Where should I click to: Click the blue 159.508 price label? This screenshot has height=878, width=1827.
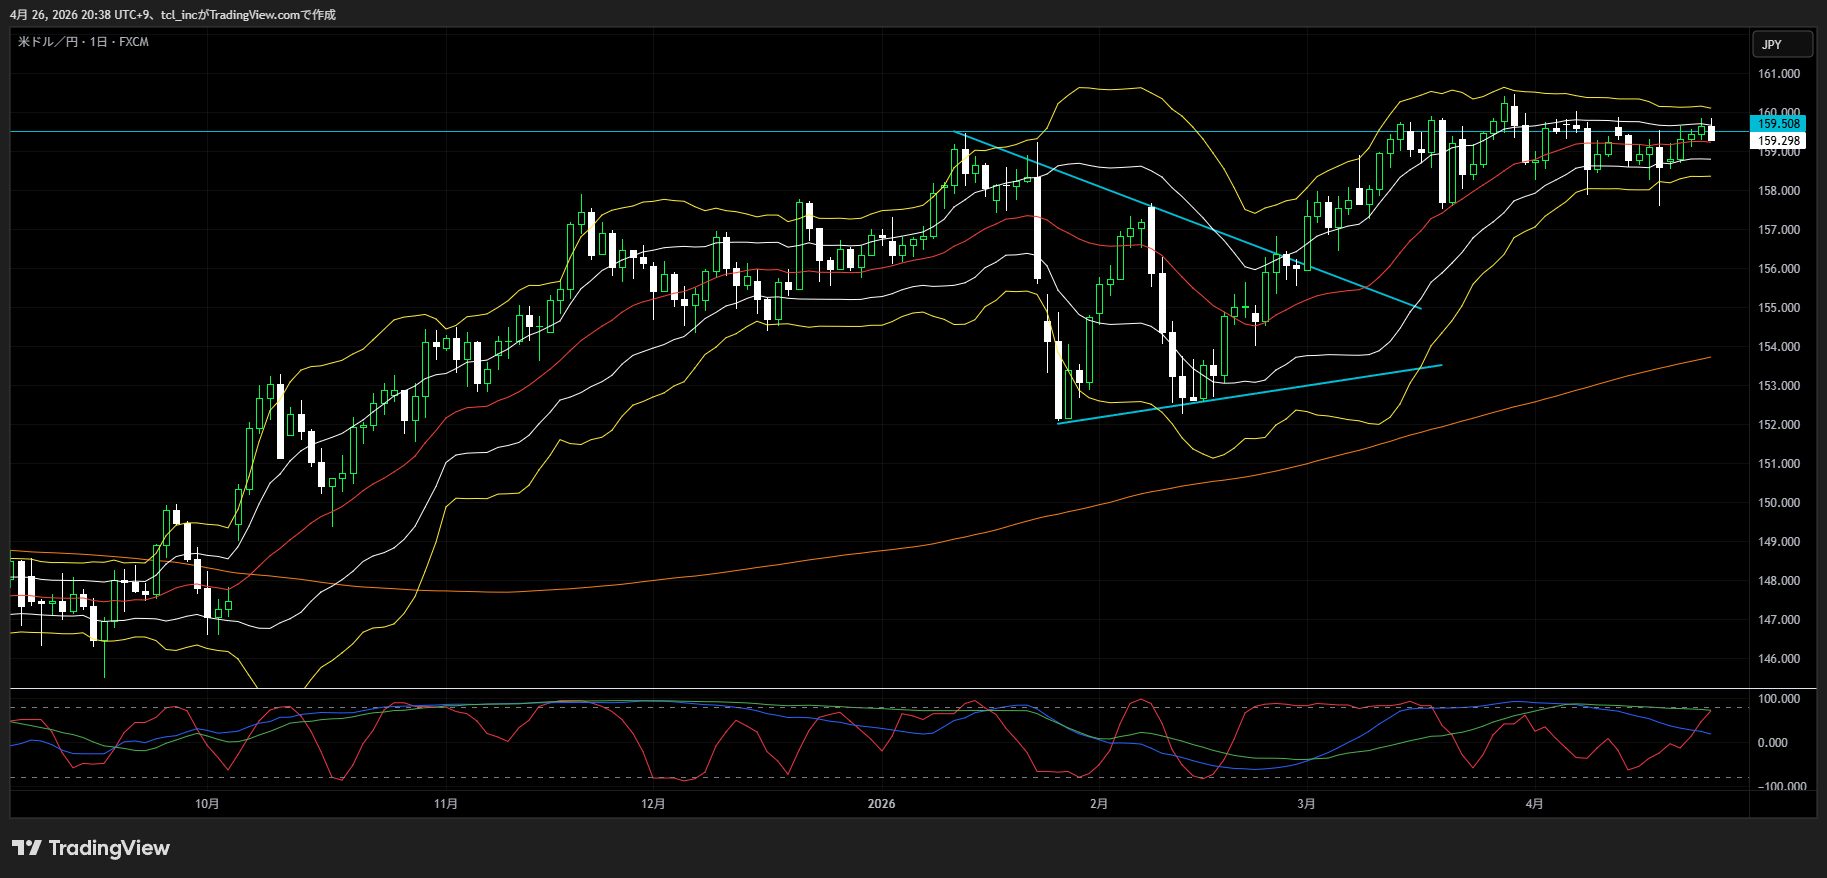click(x=1778, y=124)
